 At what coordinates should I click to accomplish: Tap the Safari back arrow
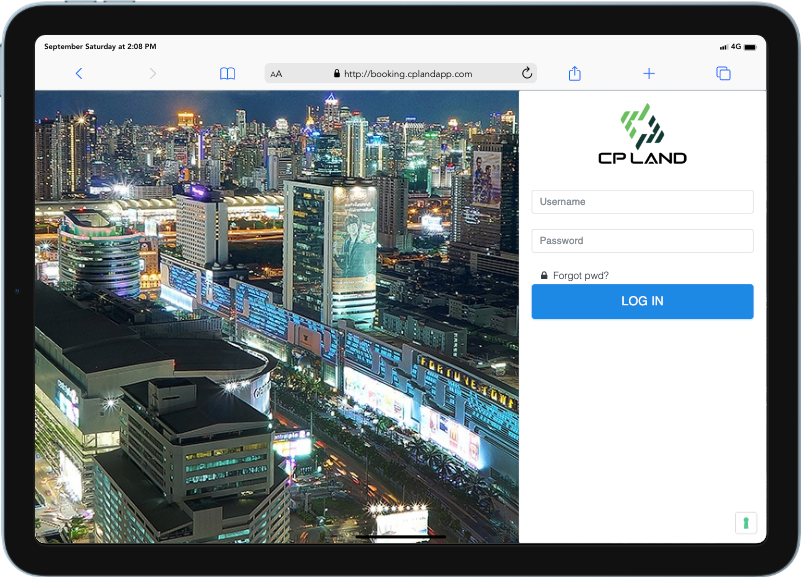point(79,73)
